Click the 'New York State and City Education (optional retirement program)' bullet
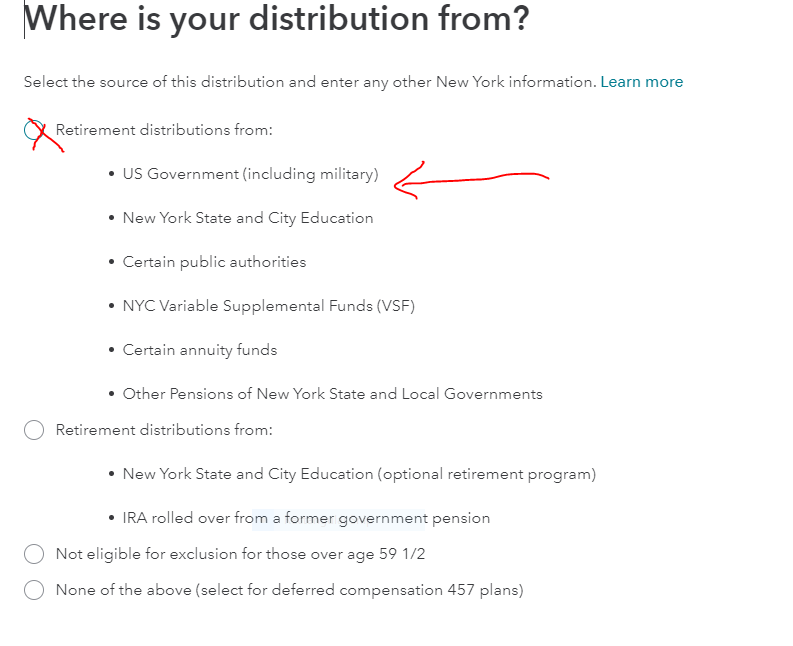This screenshot has width=793, height=646. 359,474
